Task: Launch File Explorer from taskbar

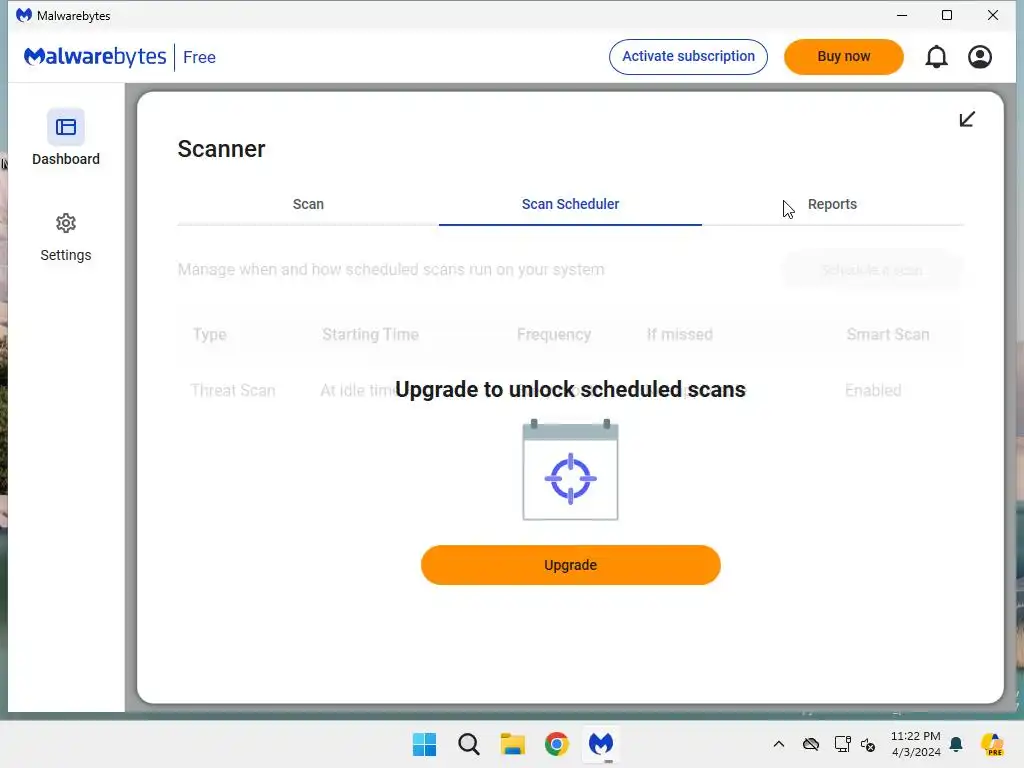Action: [513, 744]
